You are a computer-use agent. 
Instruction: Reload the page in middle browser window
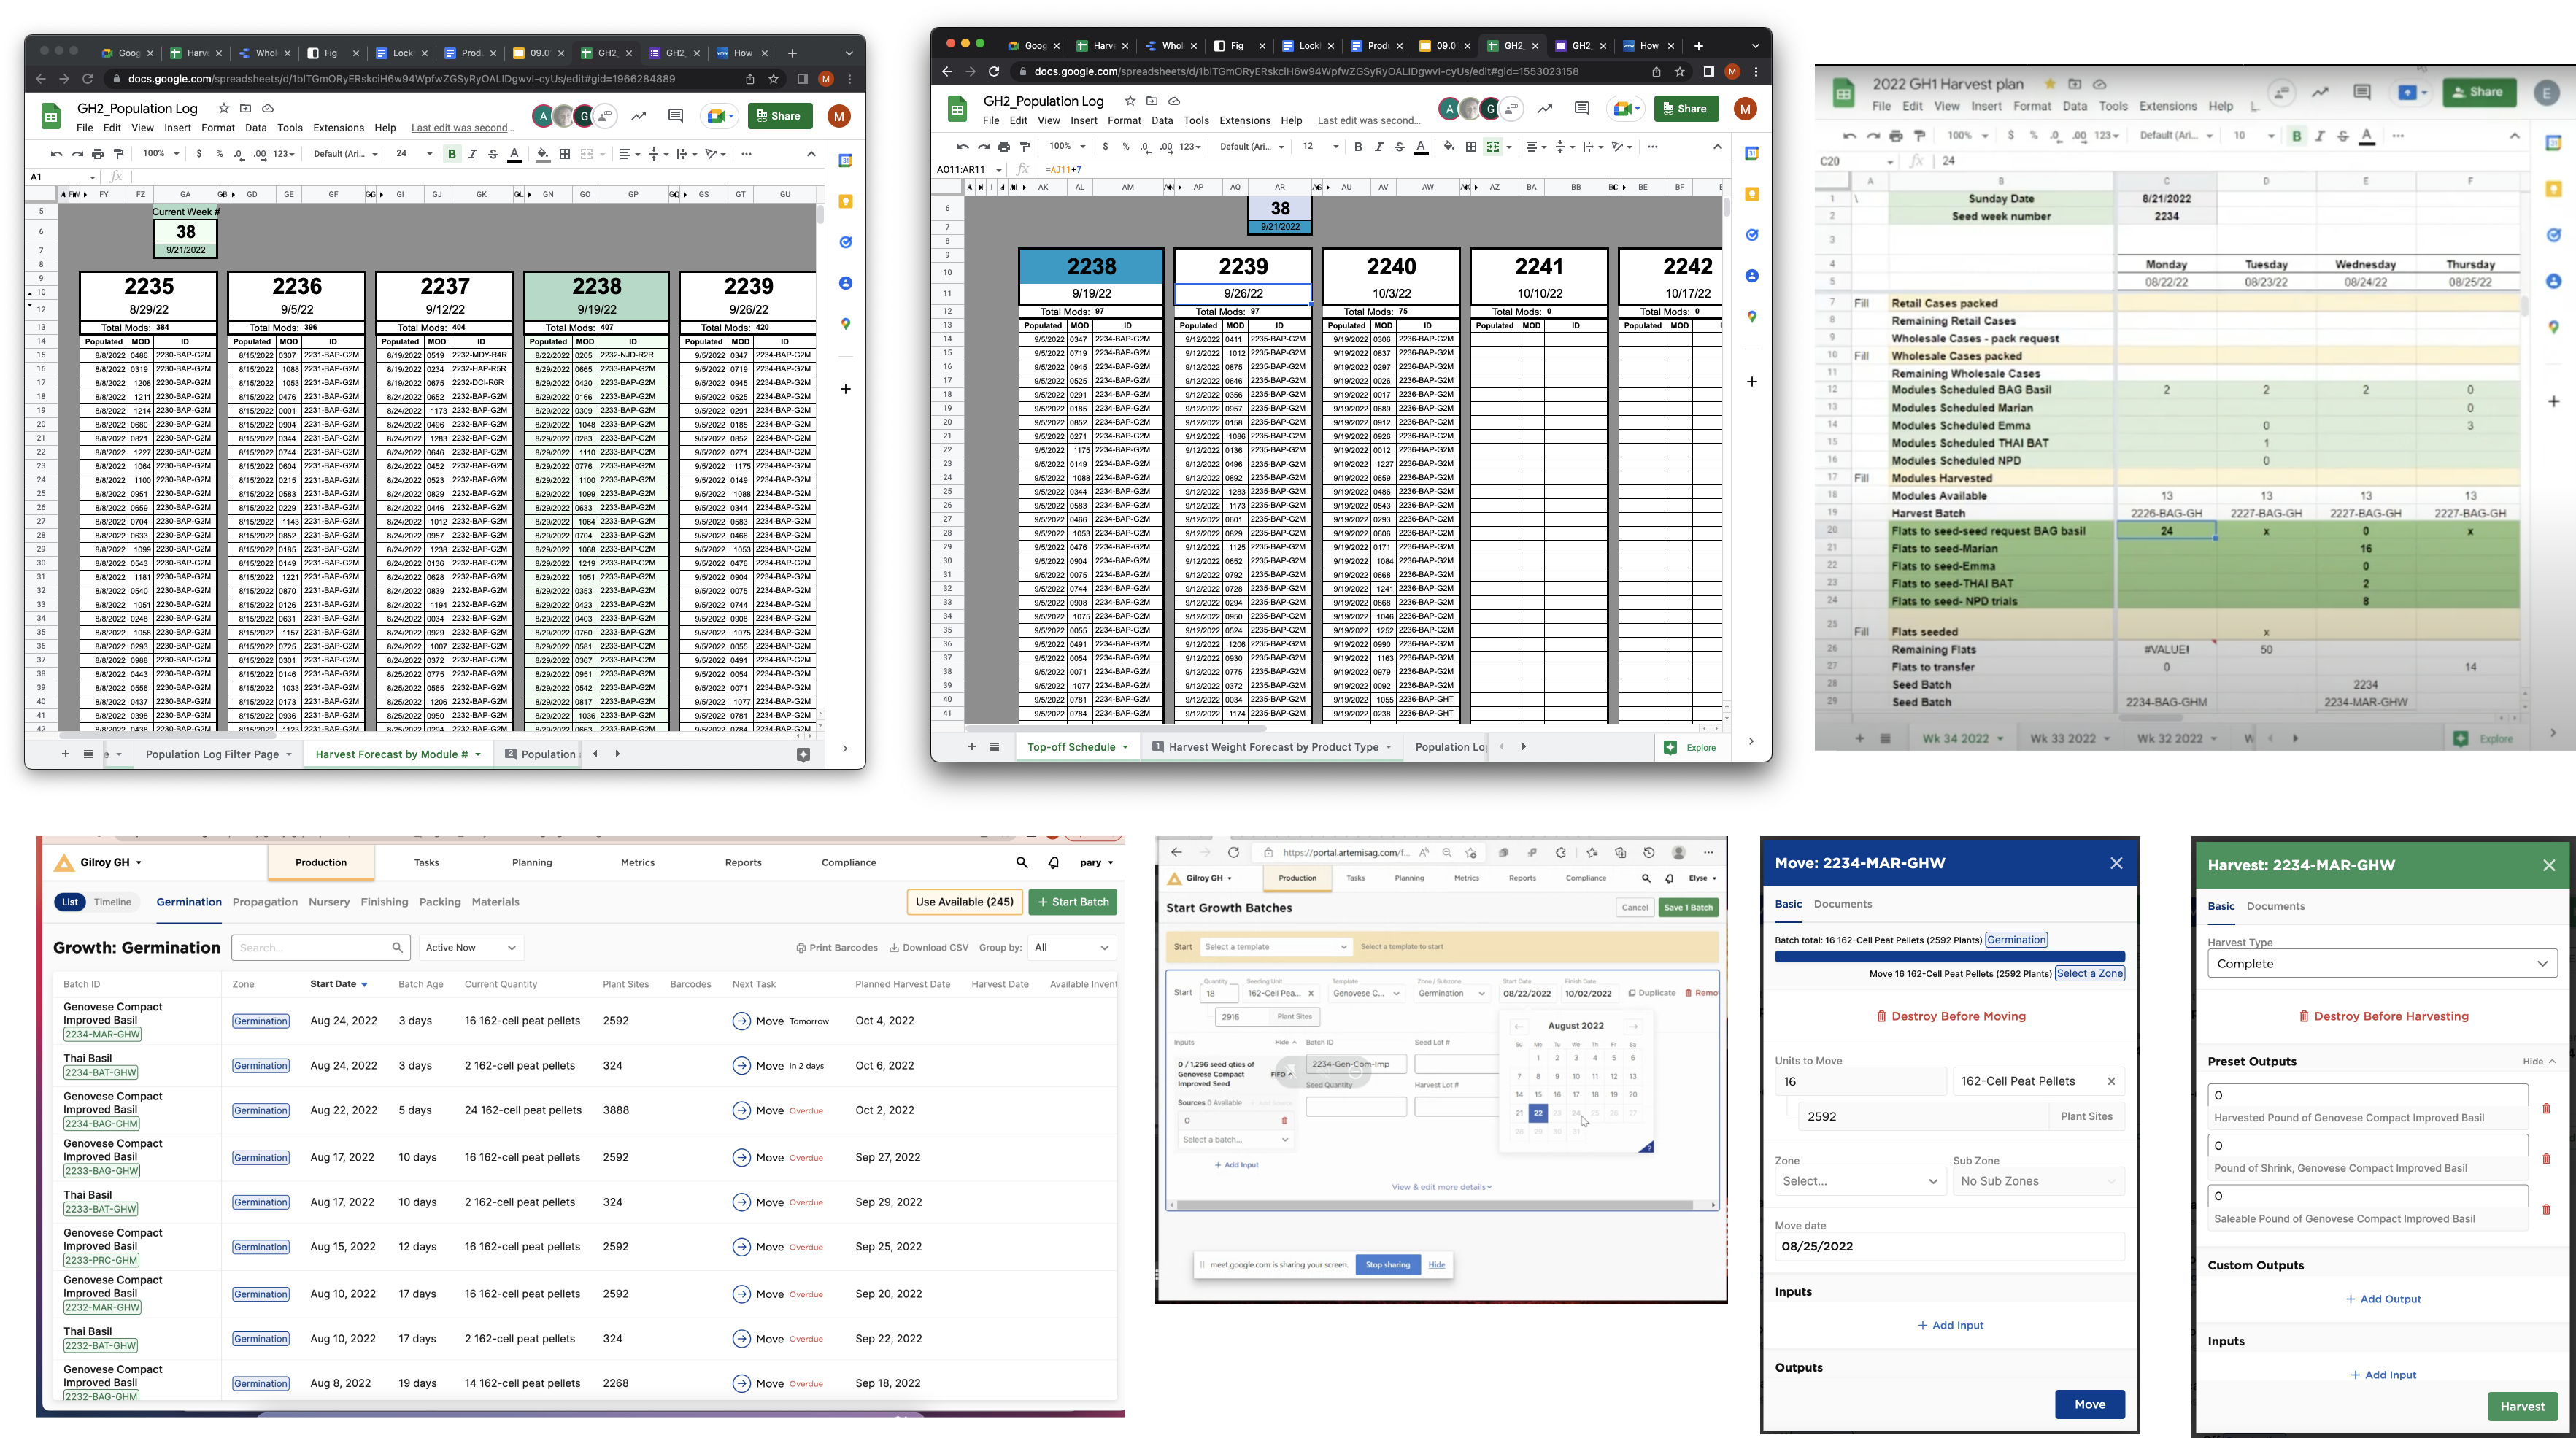pyautogui.click(x=994, y=72)
